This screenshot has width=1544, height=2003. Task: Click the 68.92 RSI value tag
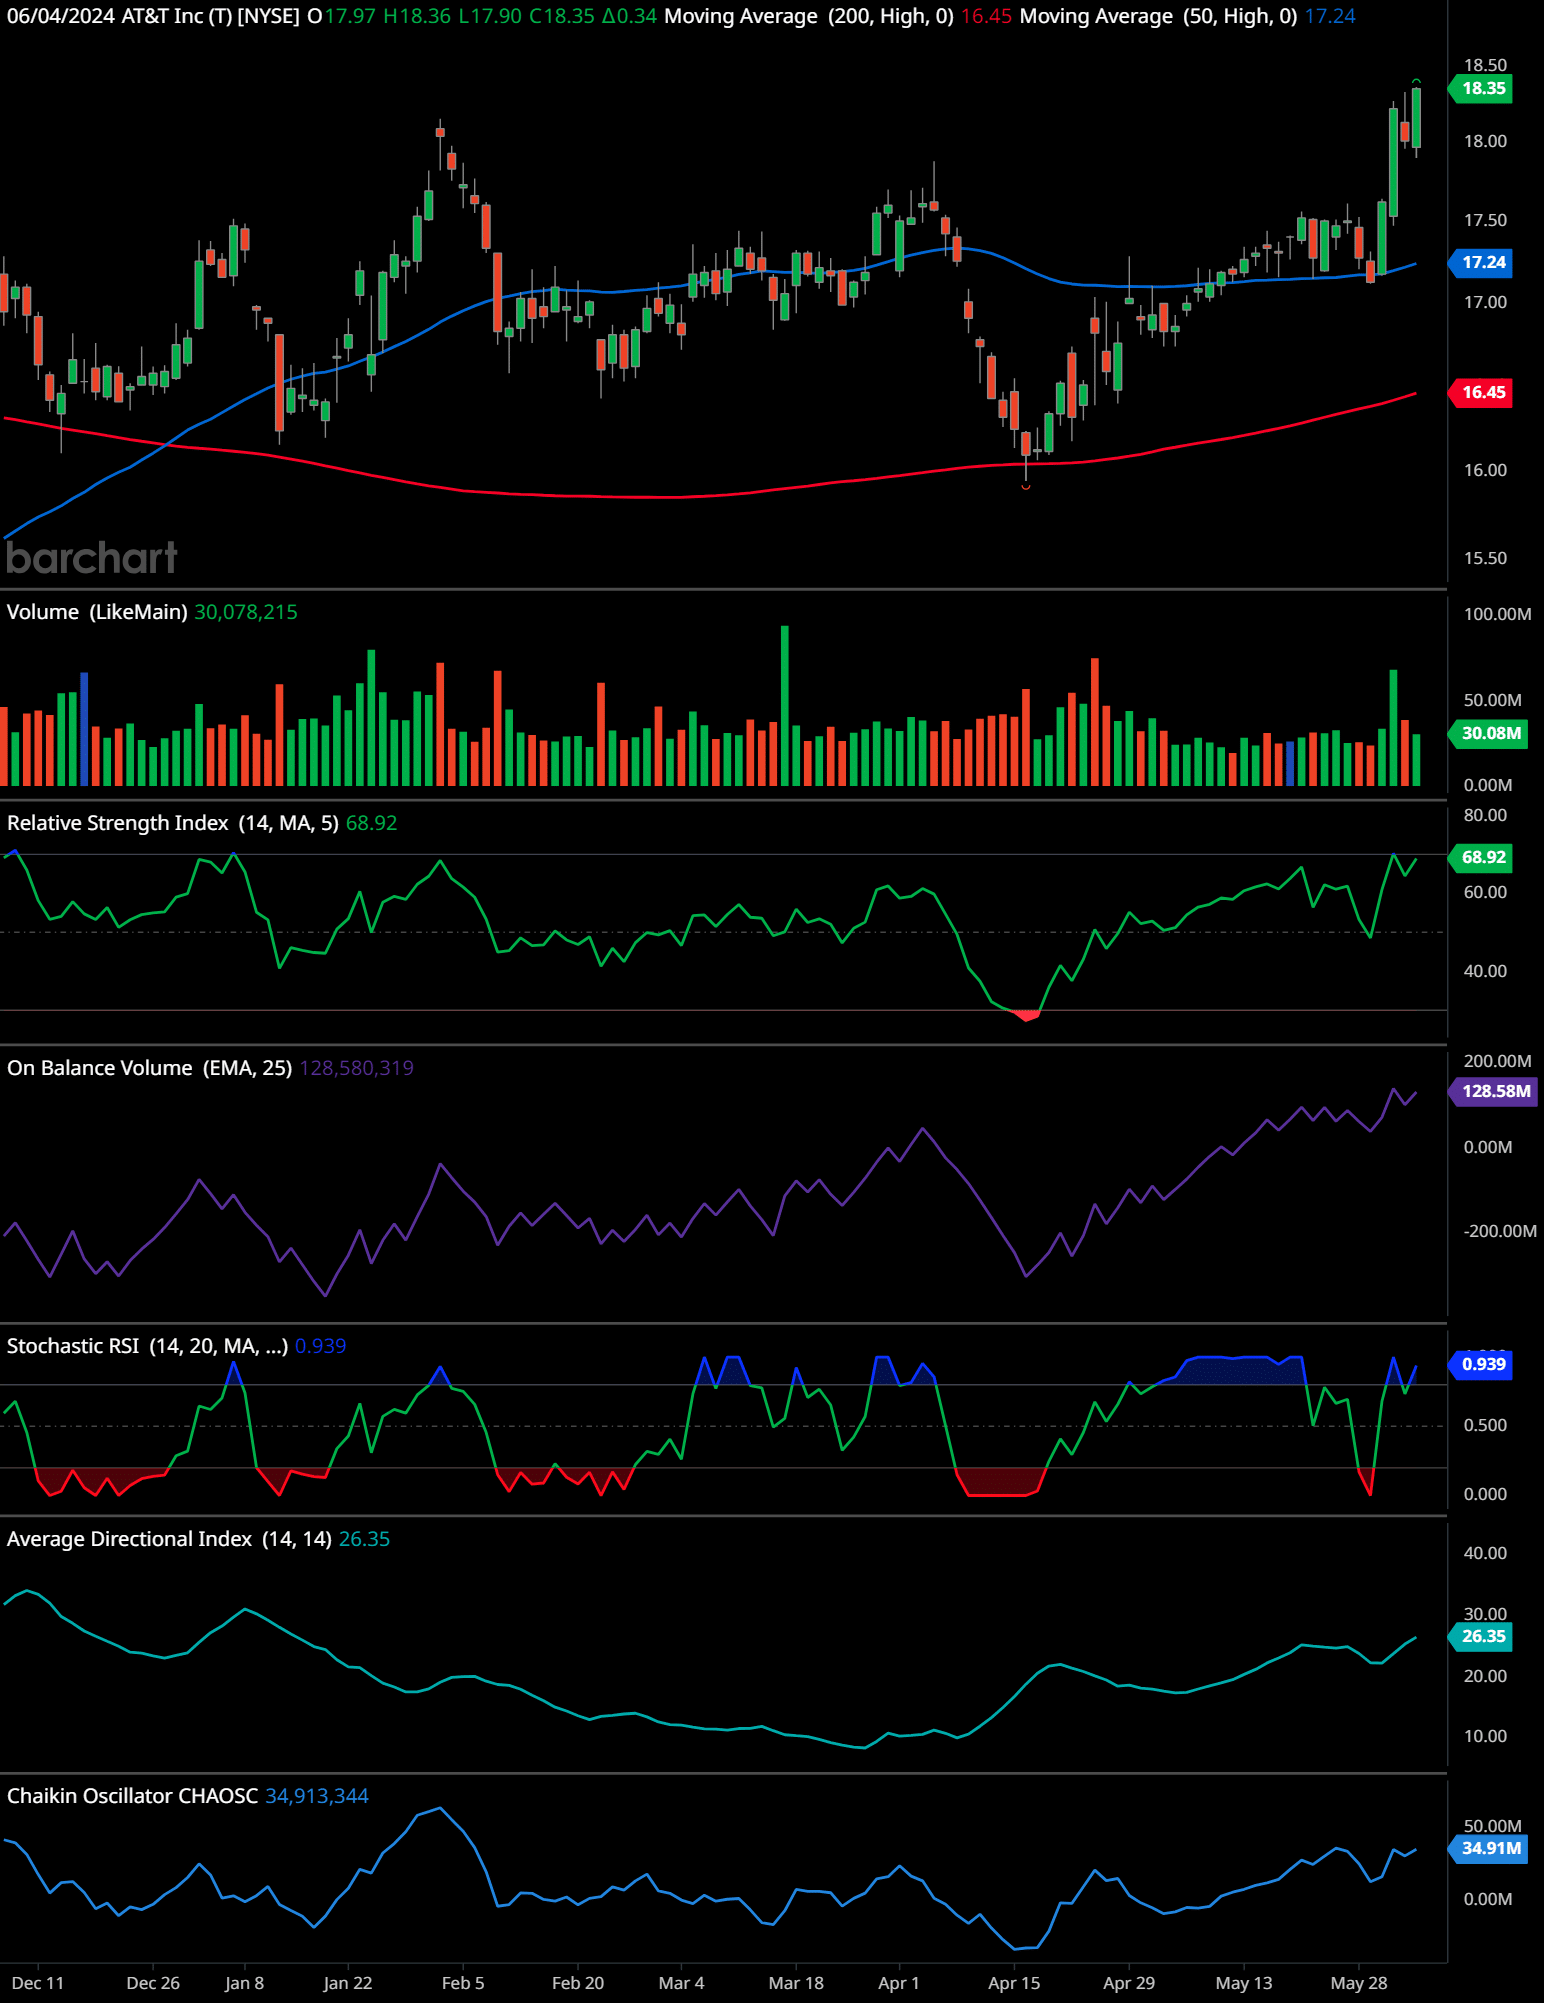pos(1482,857)
